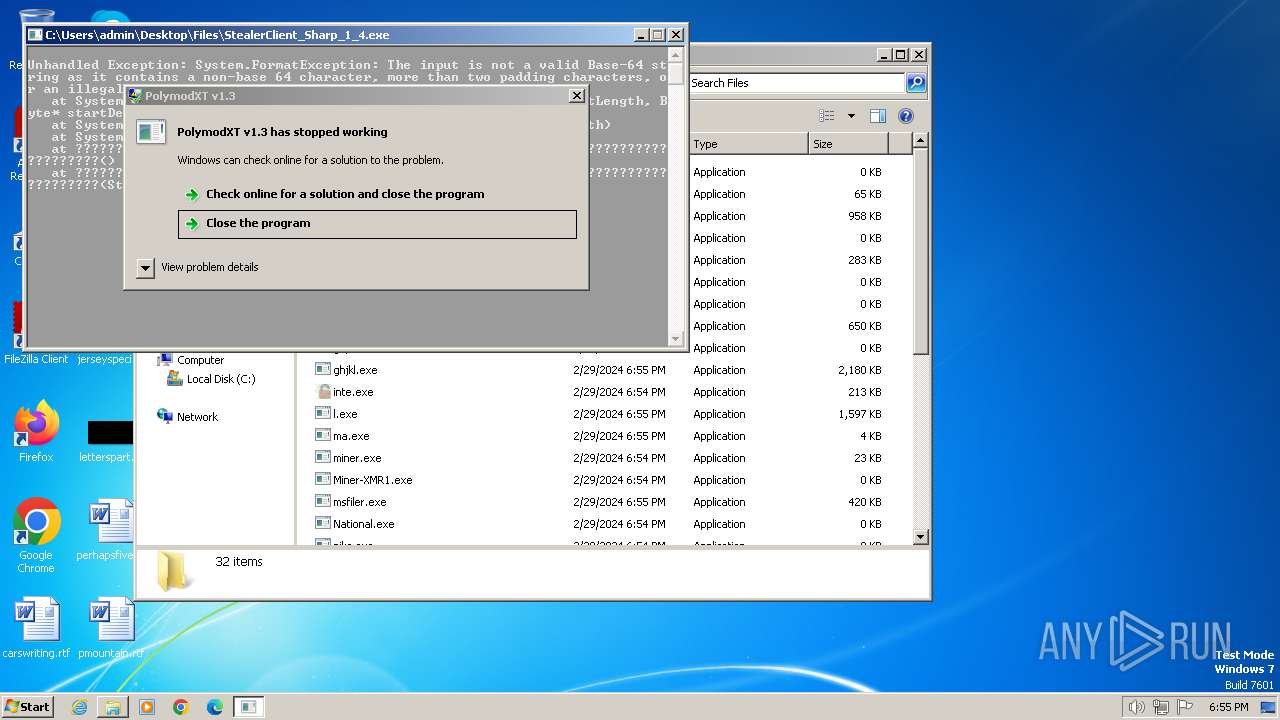1280x720 pixels.
Task: Open the Firefox desktop shortcut
Action: [x=36, y=432]
